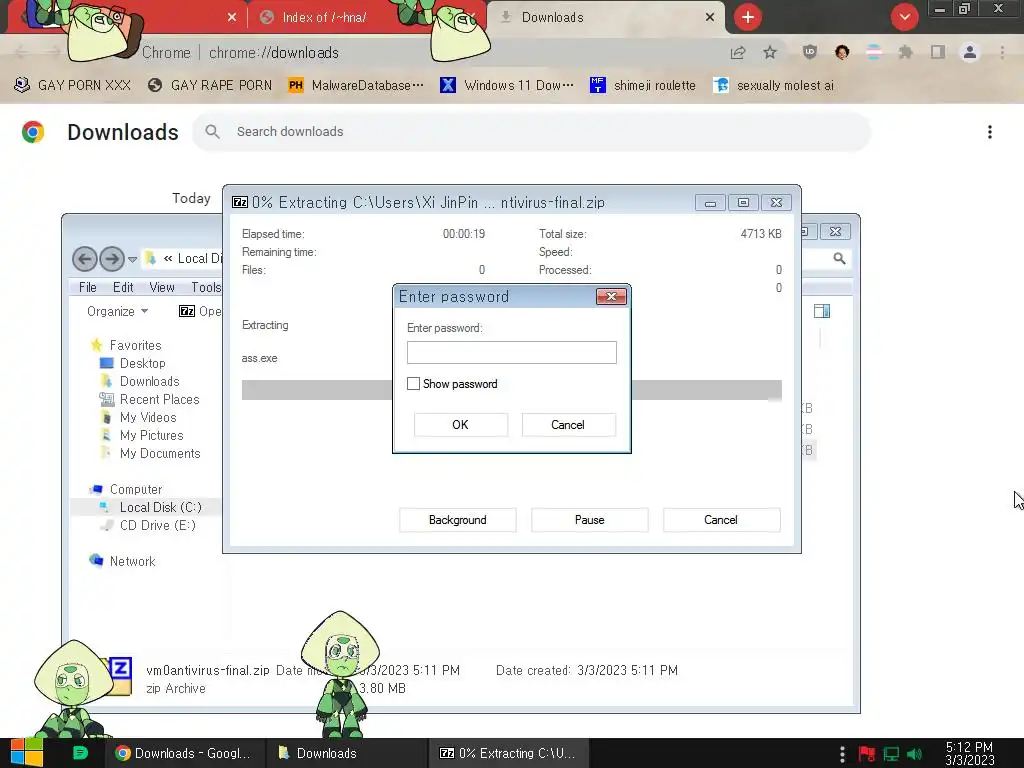Click the 7z Open button in the Explorer toolbar
This screenshot has width=1024, height=768.
pos(200,312)
